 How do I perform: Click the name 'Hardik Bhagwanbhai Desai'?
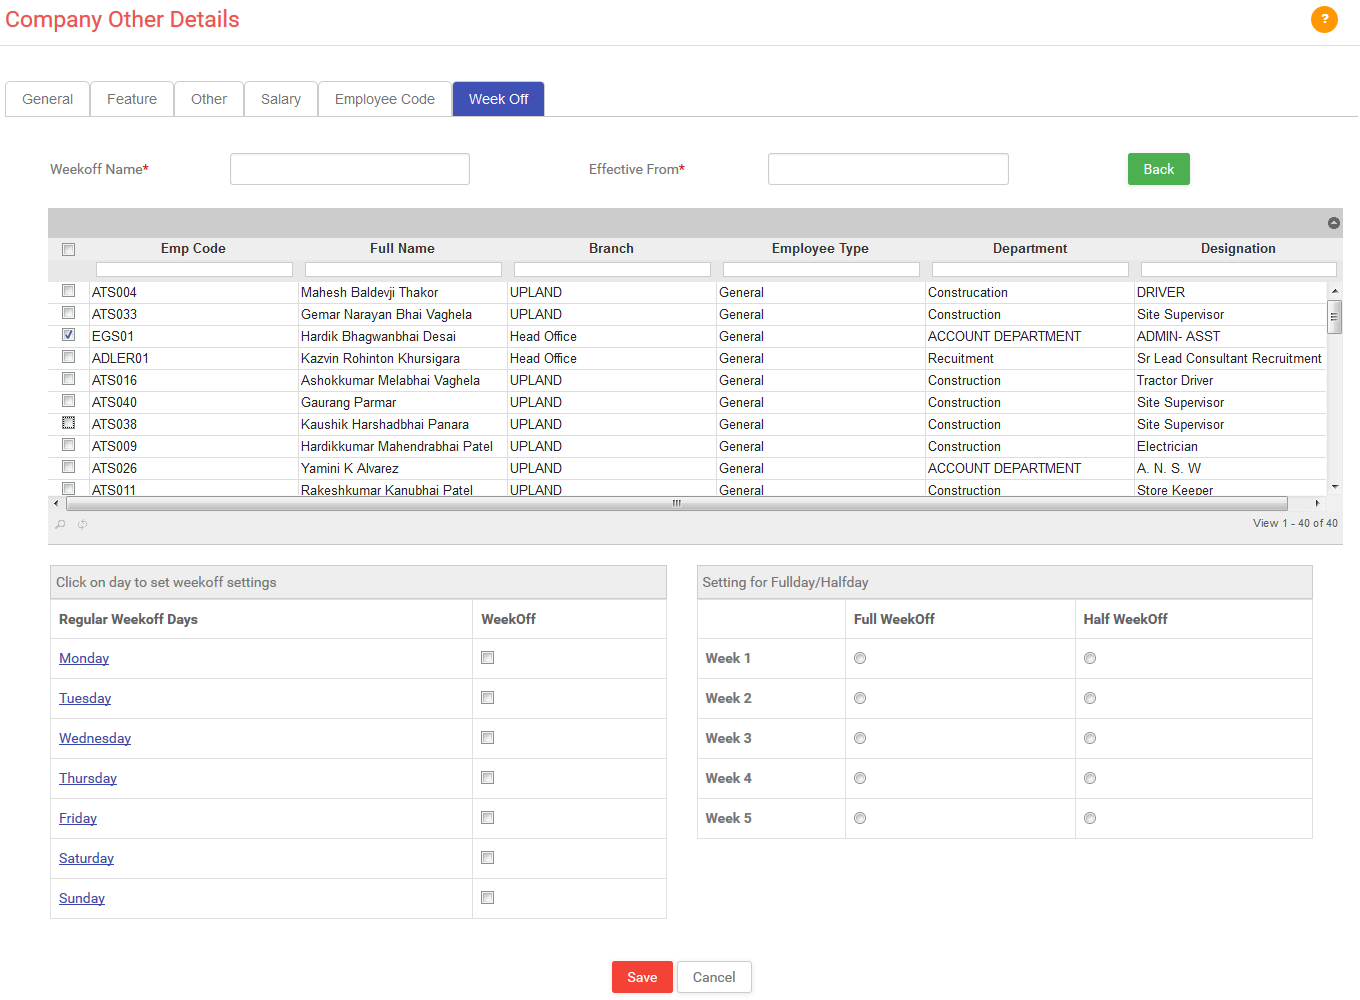pyautogui.click(x=378, y=336)
